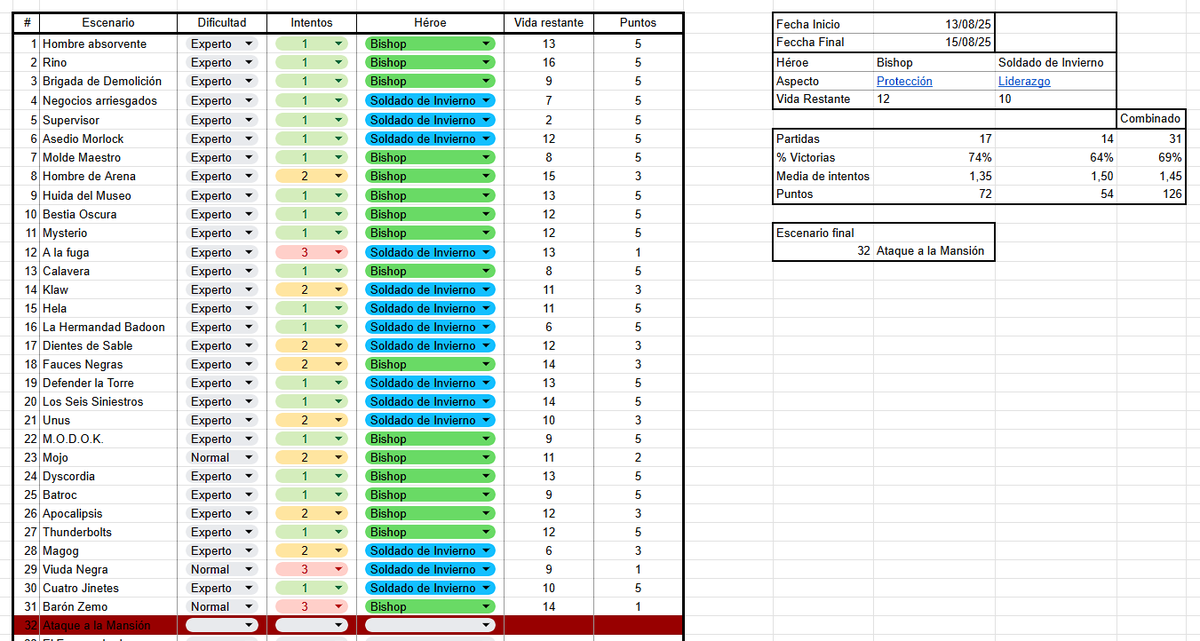Select the Supervisor scenario cell

[x=109, y=120]
